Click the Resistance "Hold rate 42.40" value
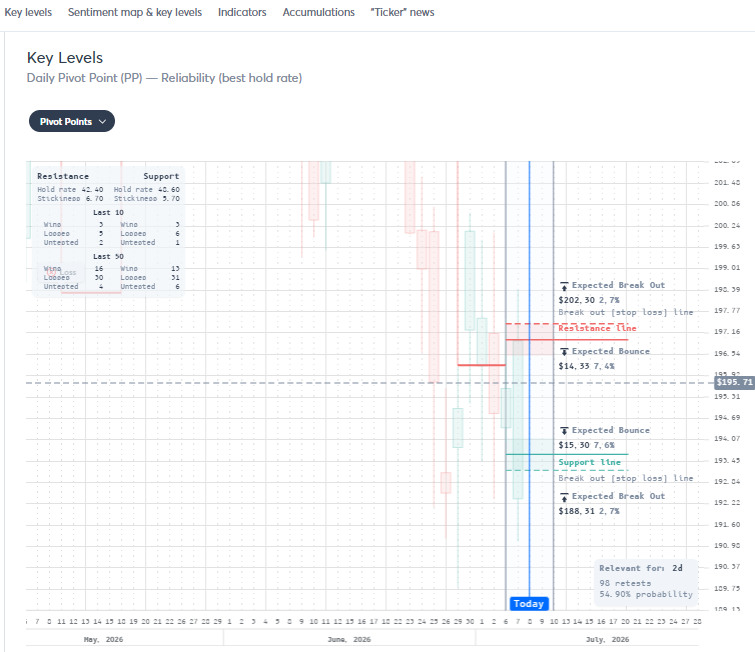 [70, 190]
